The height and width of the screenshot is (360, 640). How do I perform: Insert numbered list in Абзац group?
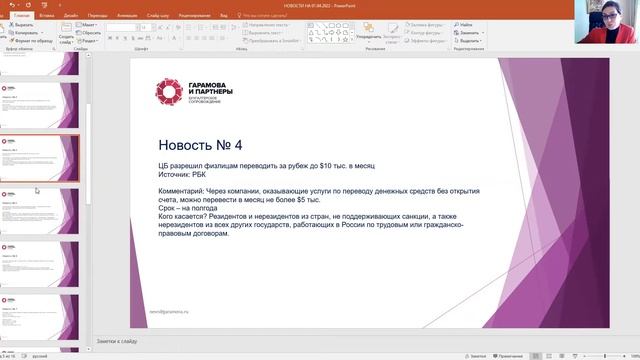[202, 27]
